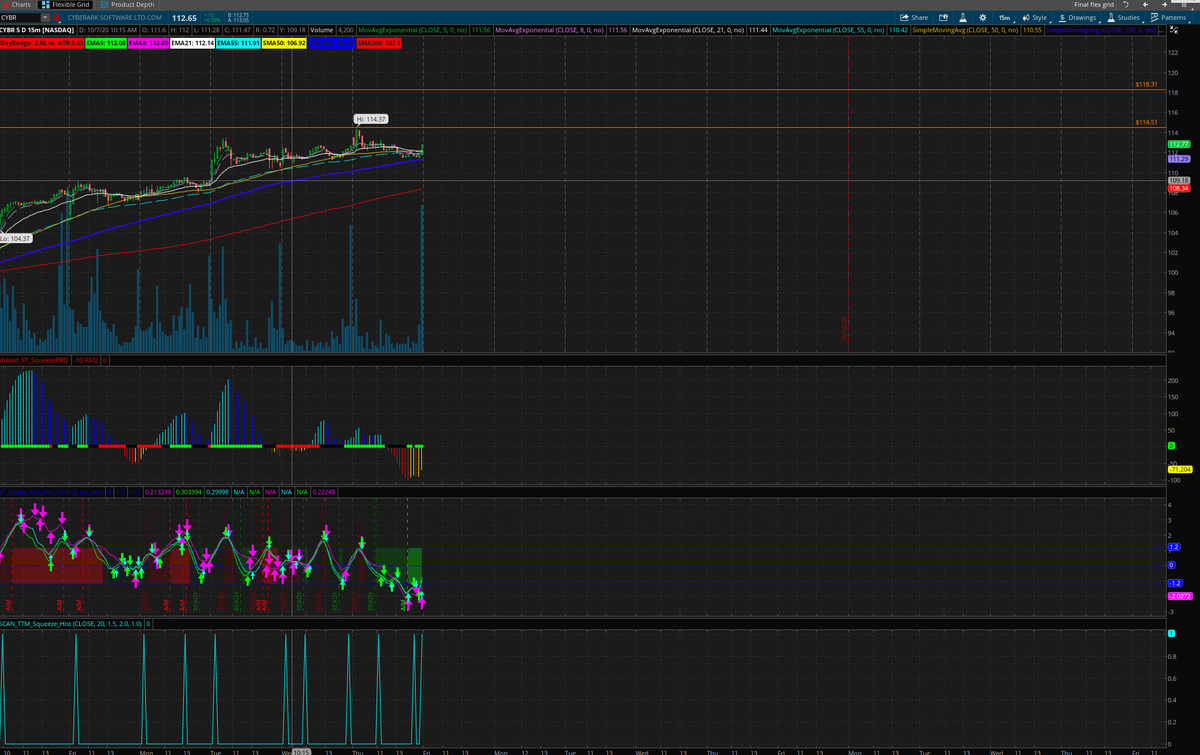Click the purple 111.29 price tag on axis
This screenshot has height=755, width=1200.
pos(1178,159)
